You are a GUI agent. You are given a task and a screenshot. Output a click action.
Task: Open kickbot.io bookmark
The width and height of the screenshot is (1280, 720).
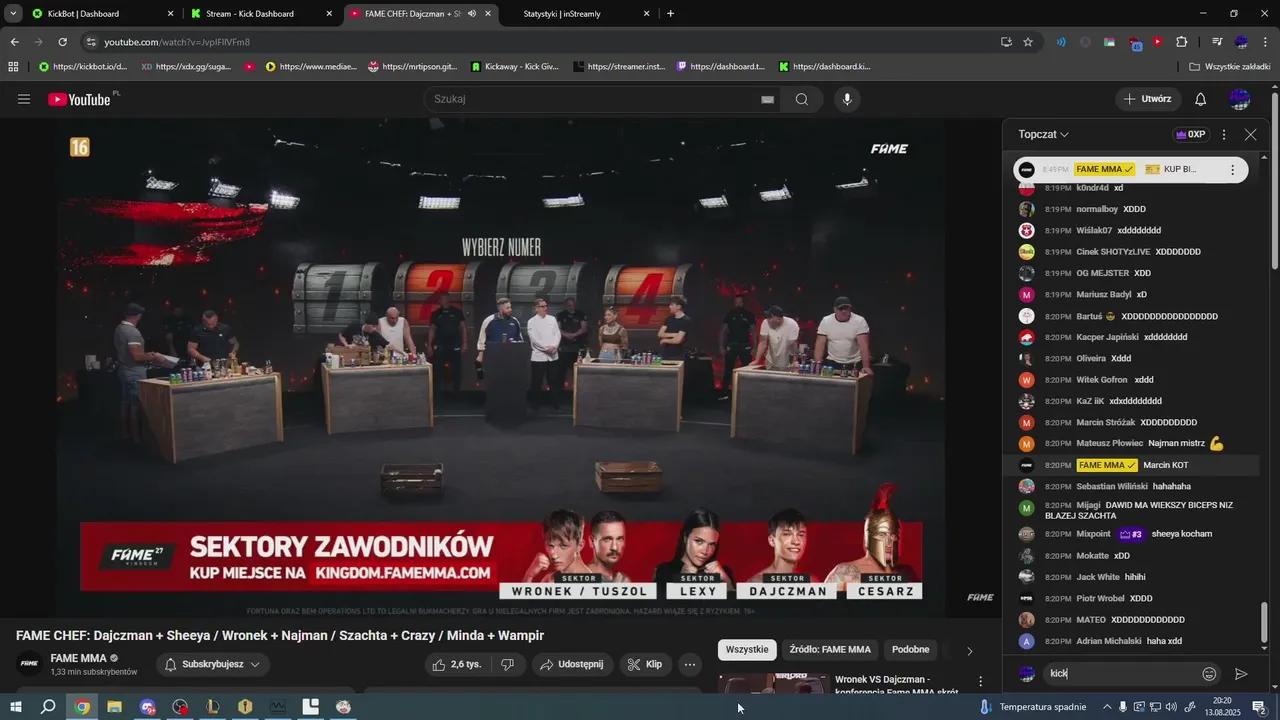pos(83,66)
